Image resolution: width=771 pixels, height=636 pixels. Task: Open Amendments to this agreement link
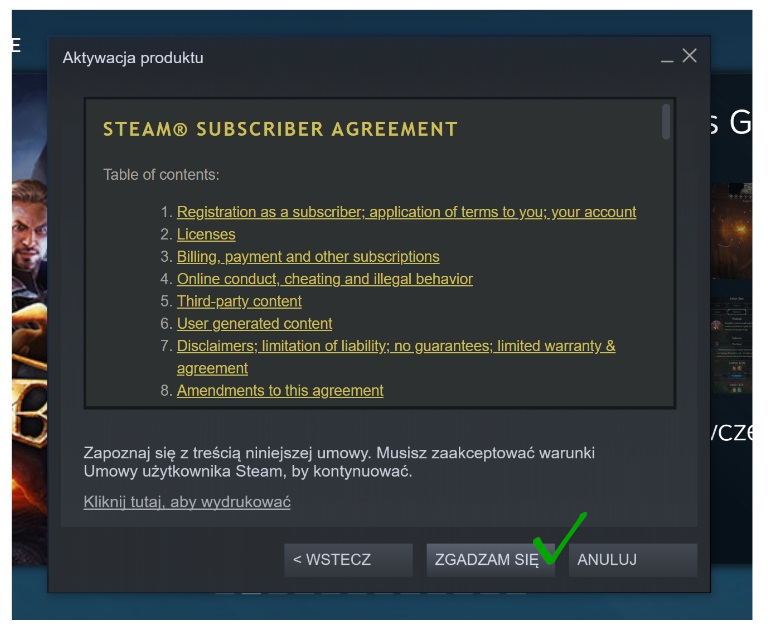point(280,391)
